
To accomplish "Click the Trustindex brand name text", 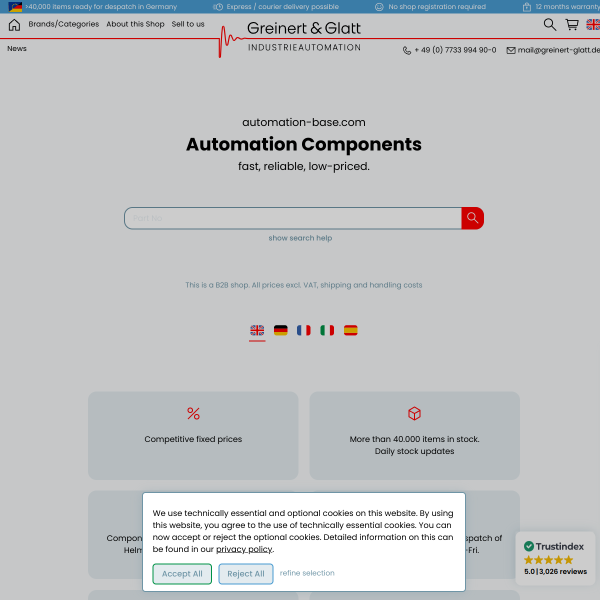I will (559, 546).
